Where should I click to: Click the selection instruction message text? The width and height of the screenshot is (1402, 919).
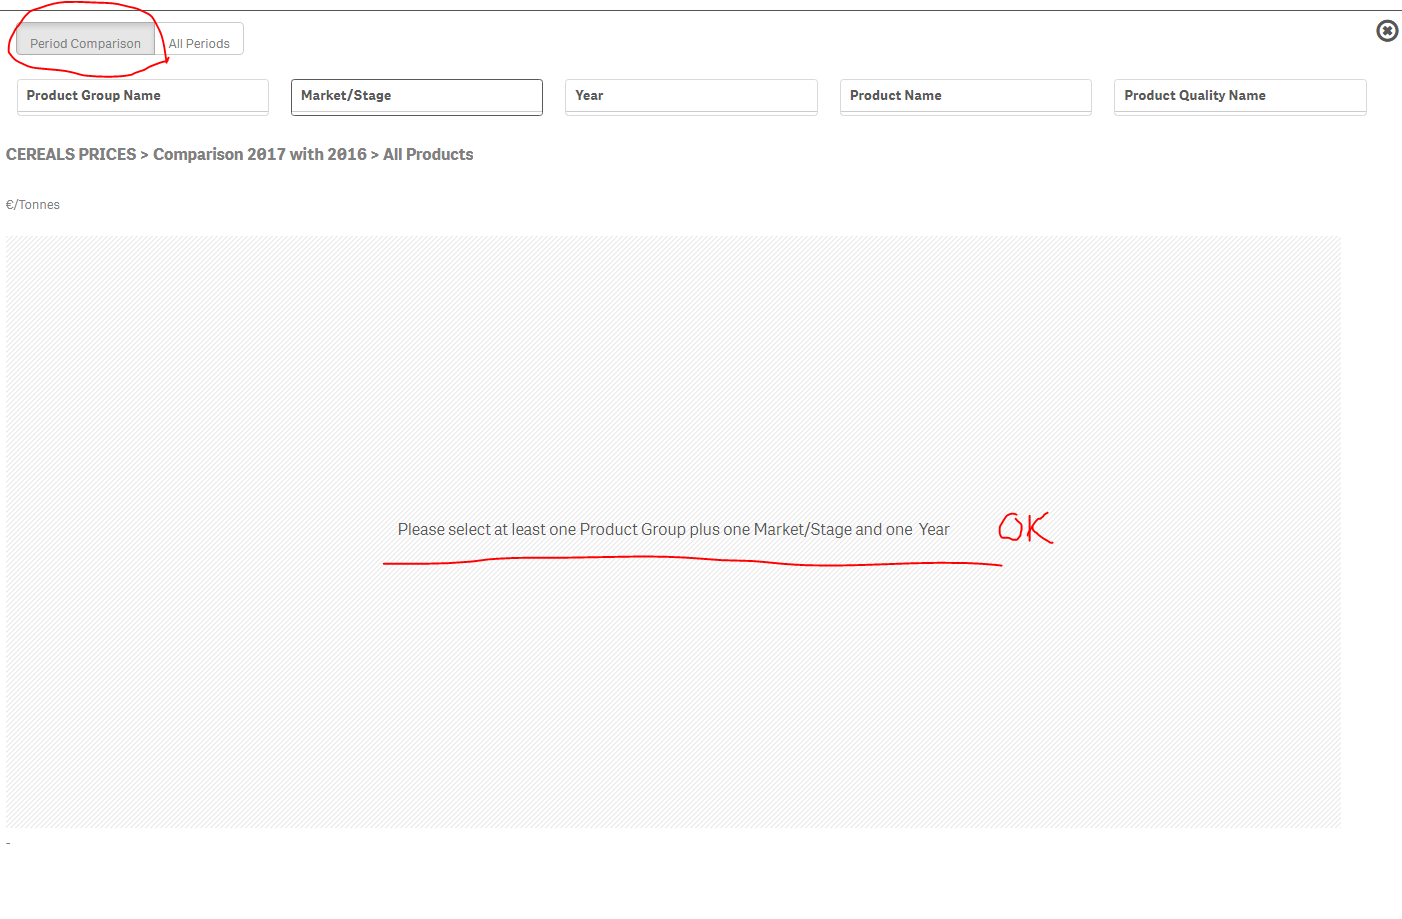(x=673, y=529)
